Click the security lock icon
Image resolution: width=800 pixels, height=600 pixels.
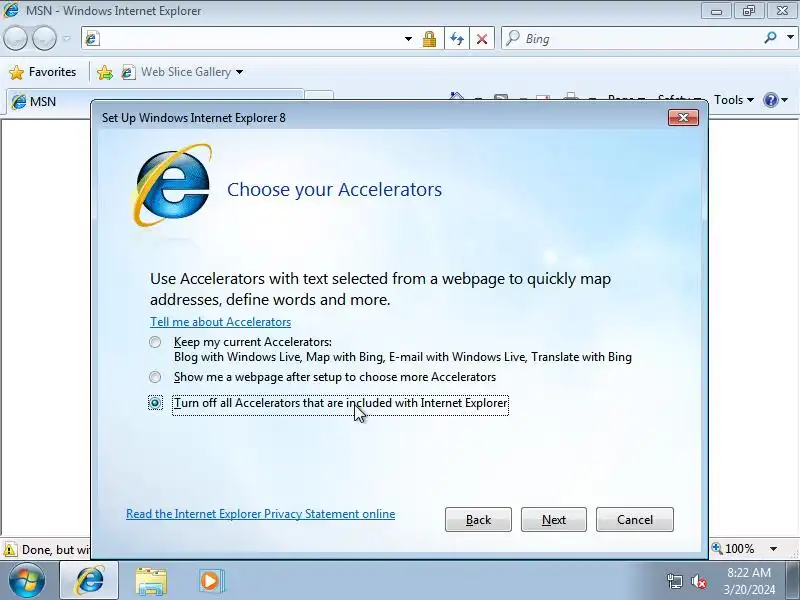(x=430, y=39)
